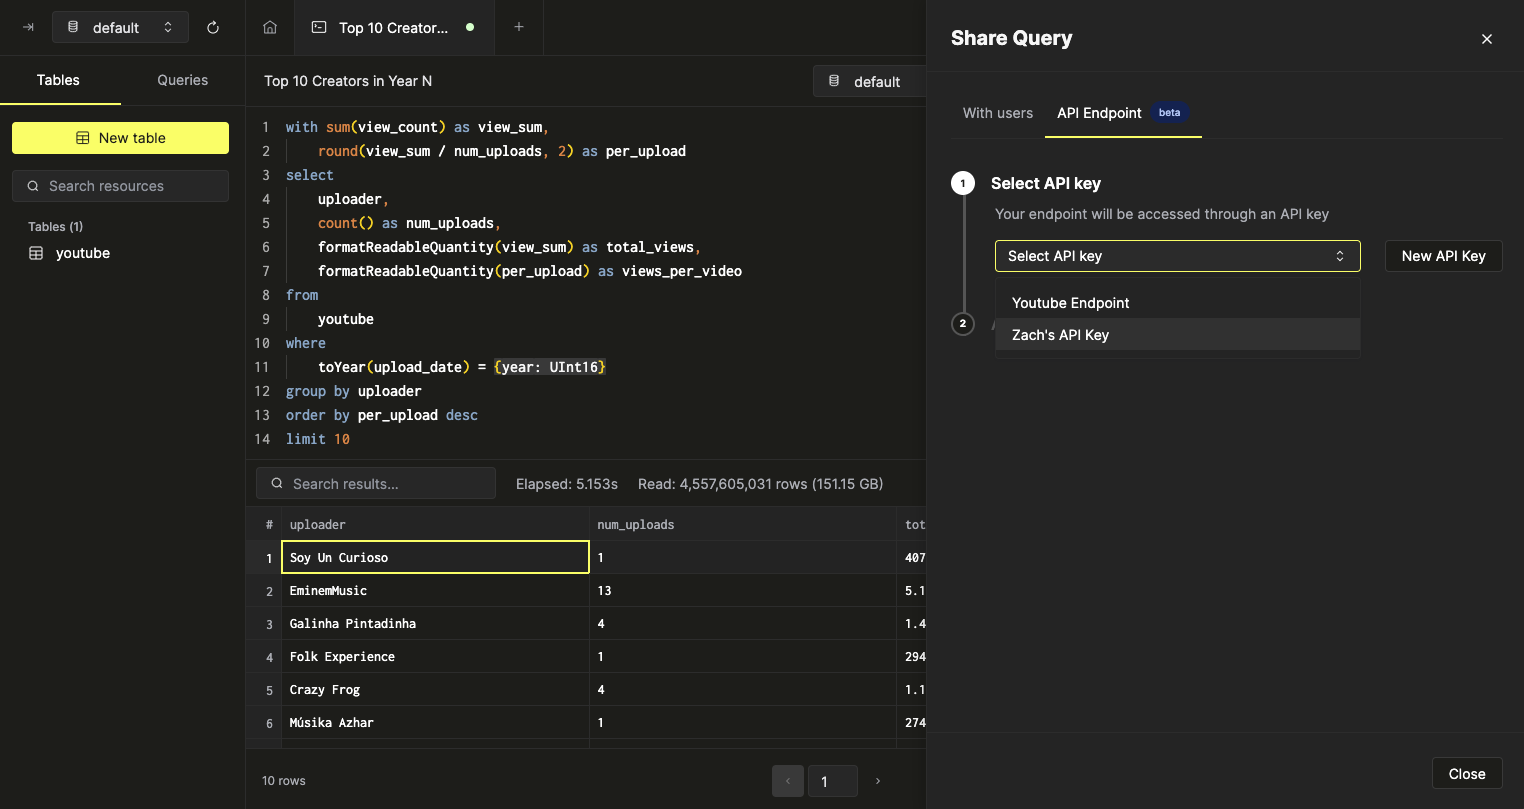
Task: Select Zach's API Key from the list
Action: tap(1059, 334)
